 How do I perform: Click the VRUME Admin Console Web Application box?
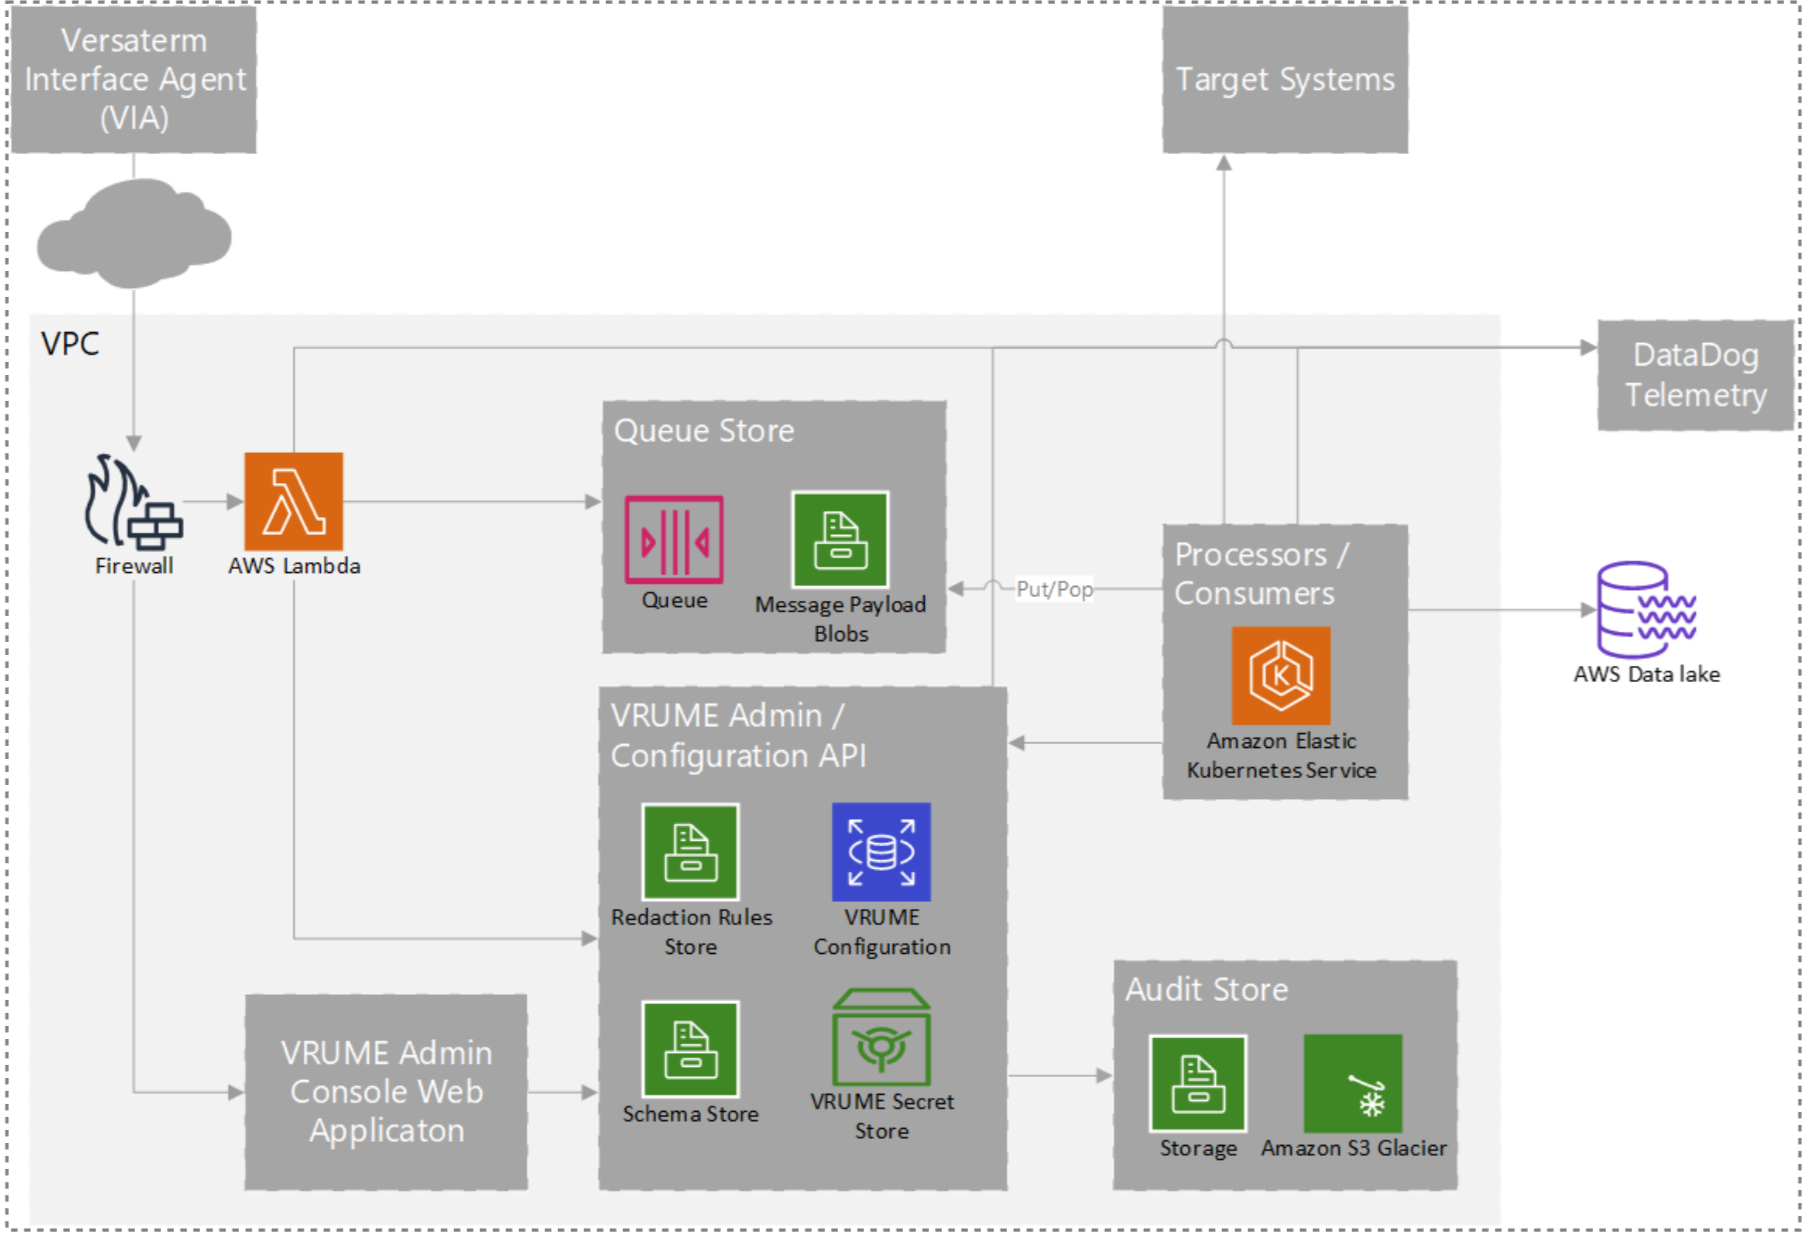point(386,1093)
